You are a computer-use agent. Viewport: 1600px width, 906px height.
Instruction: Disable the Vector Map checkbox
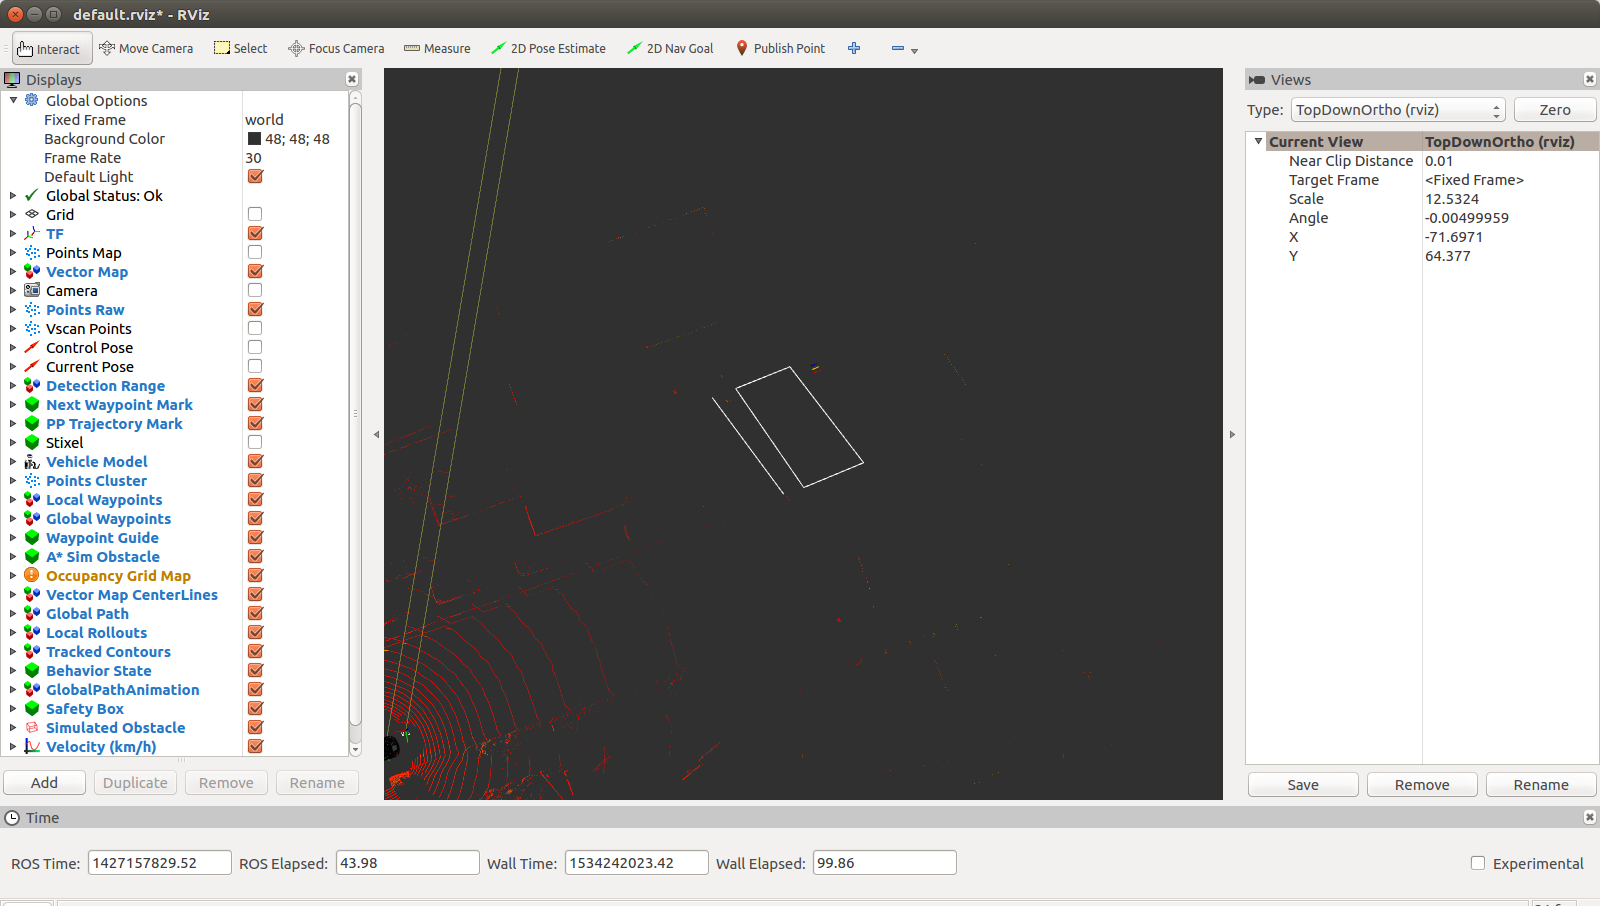255,271
